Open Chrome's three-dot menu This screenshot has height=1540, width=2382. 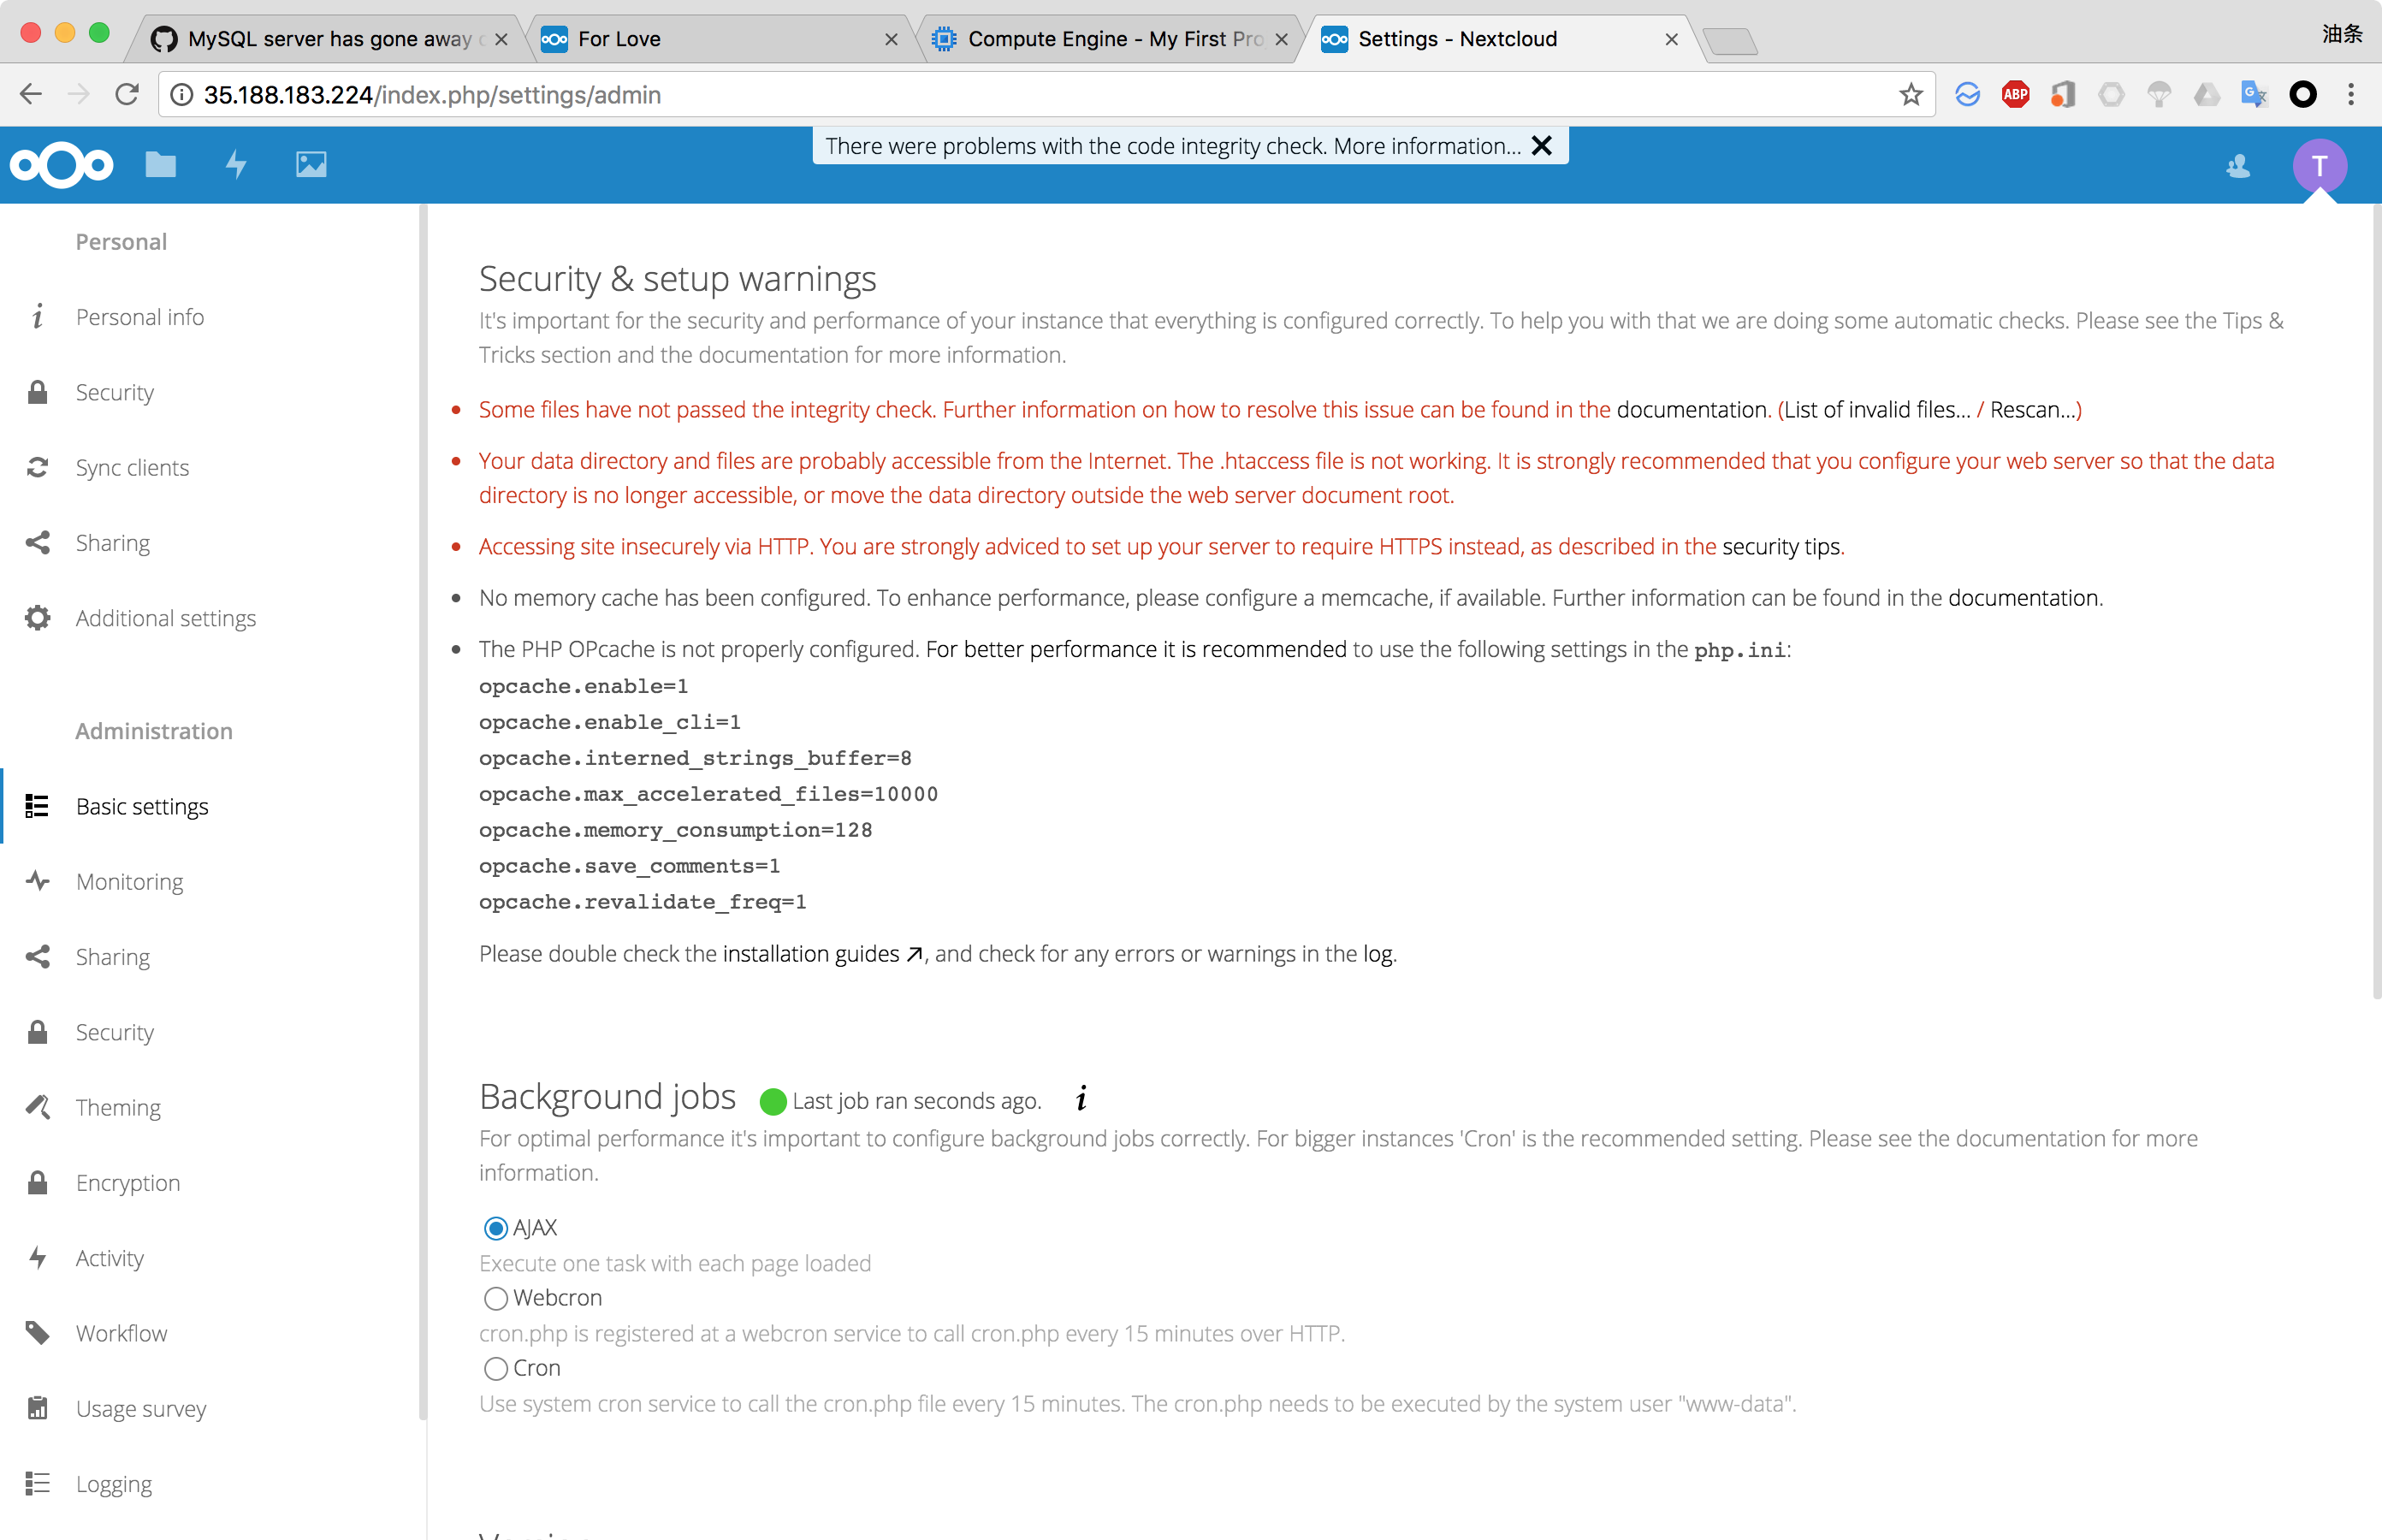pos(2350,95)
